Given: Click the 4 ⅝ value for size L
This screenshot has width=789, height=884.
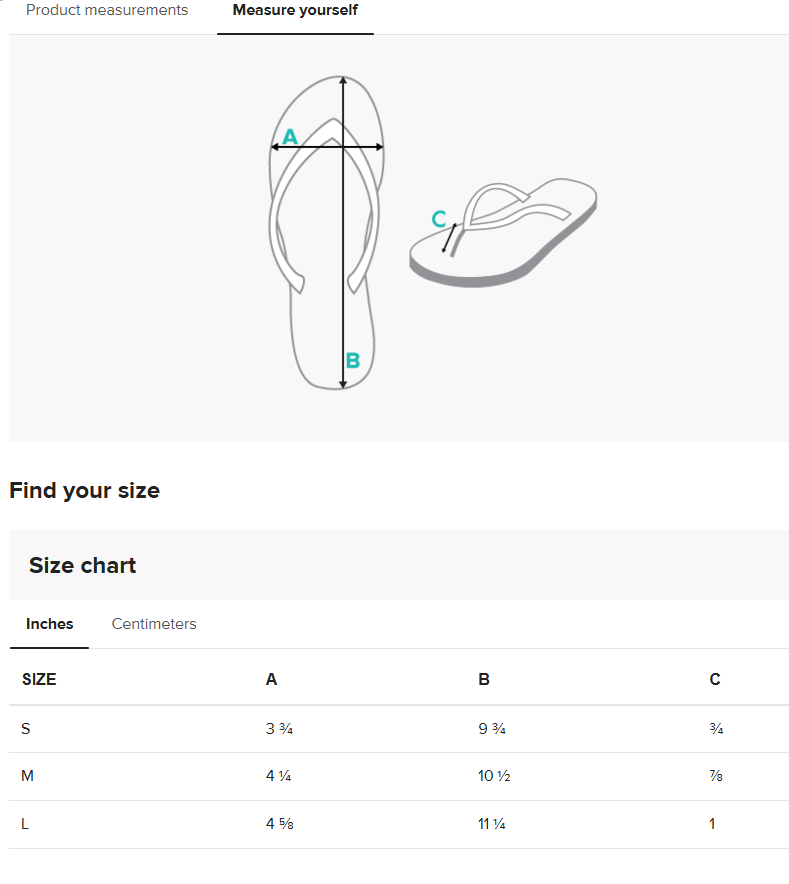Looking at the screenshot, I should tap(279, 824).
